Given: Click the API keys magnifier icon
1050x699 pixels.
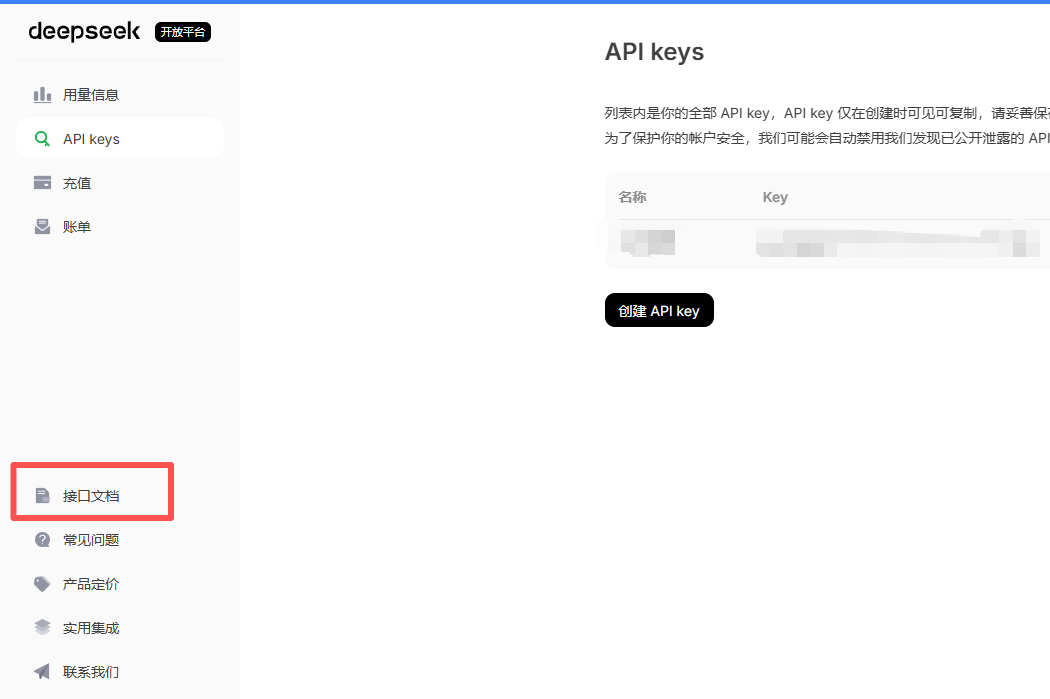Looking at the screenshot, I should point(42,139).
